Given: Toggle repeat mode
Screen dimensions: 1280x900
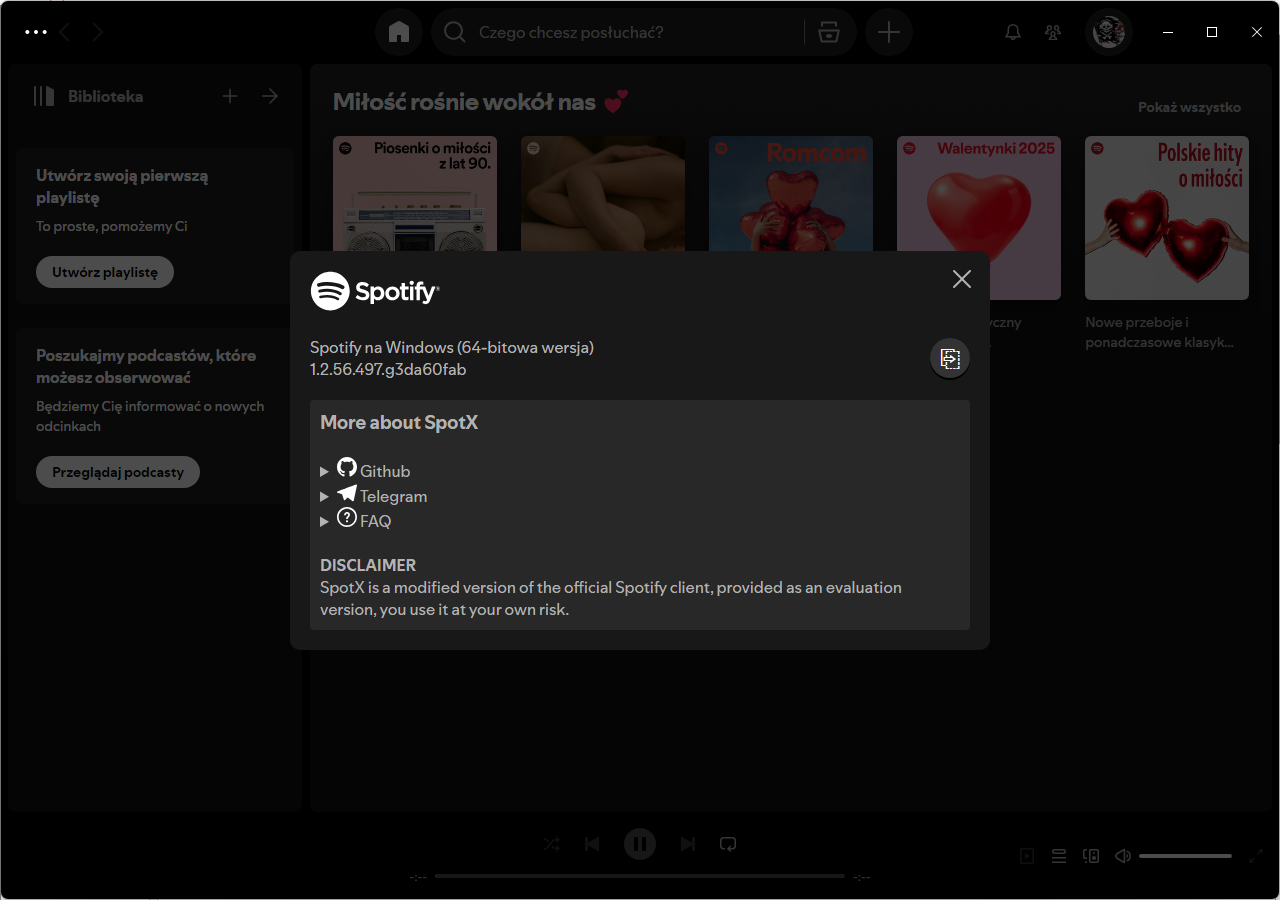Looking at the screenshot, I should 728,844.
